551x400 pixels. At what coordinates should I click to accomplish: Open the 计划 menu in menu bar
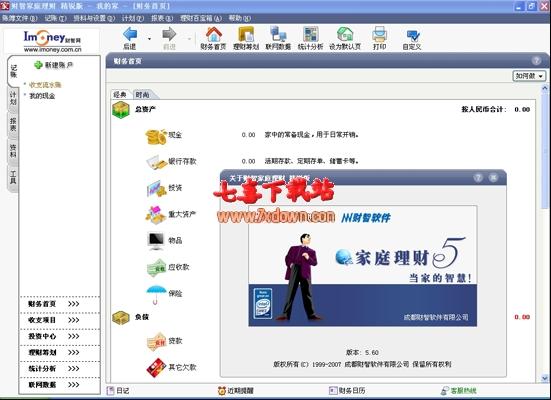[x=133, y=18]
